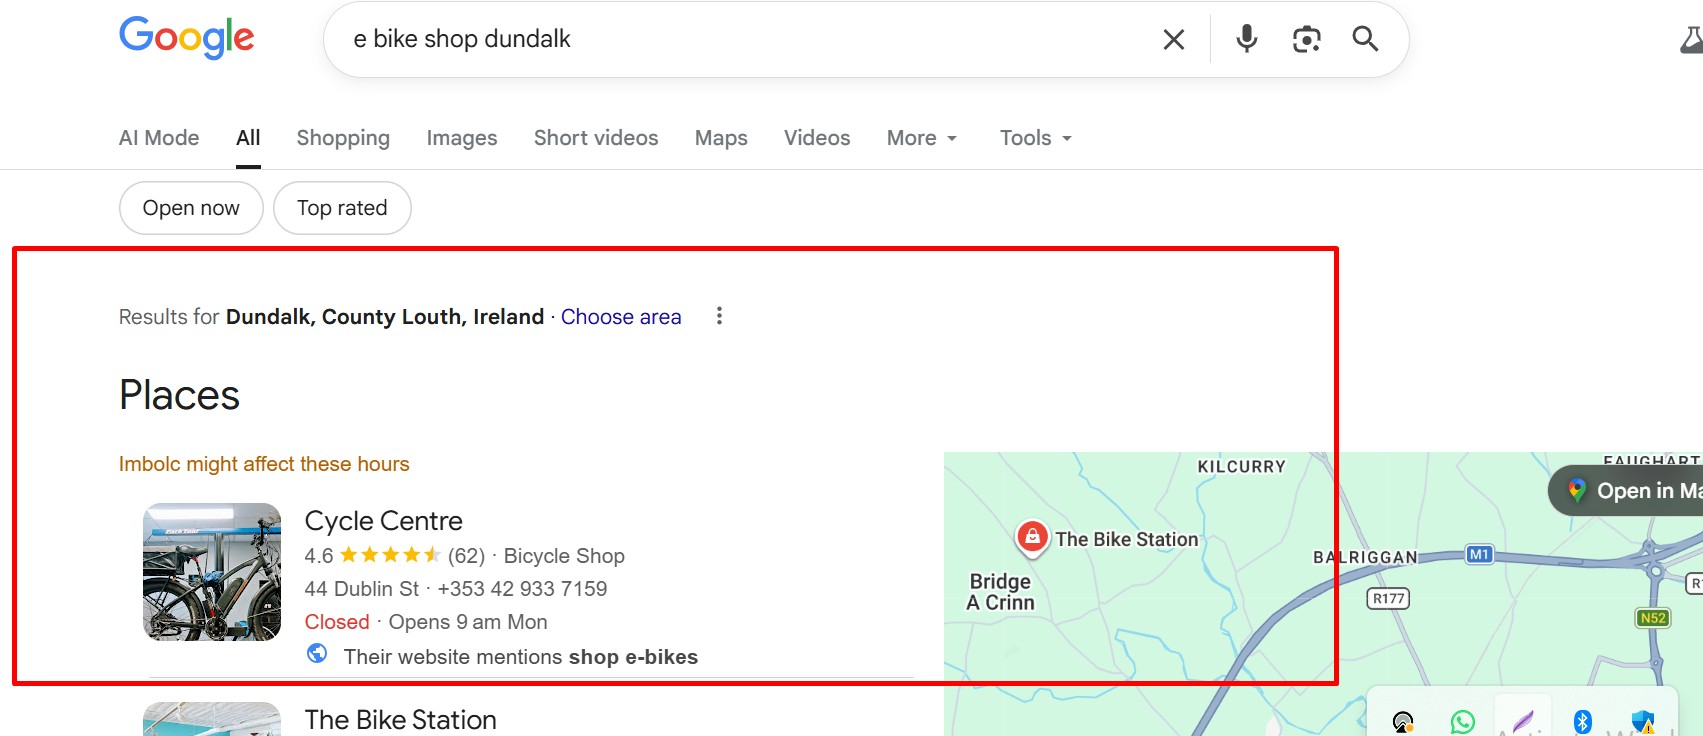The width and height of the screenshot is (1703, 736).
Task: Click the search query input field
Action: [740, 39]
